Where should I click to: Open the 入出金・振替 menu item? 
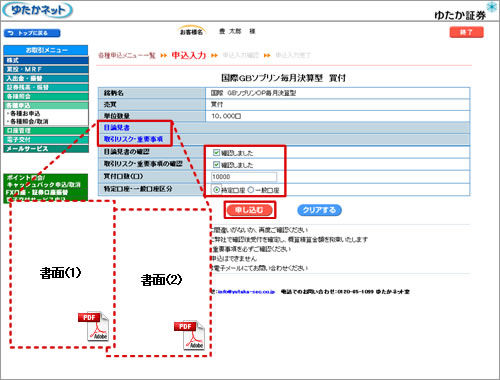click(46, 78)
